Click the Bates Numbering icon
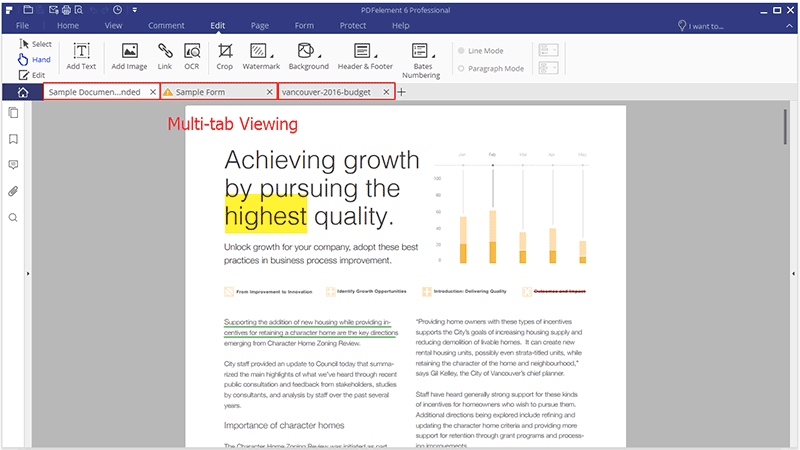 (x=419, y=51)
